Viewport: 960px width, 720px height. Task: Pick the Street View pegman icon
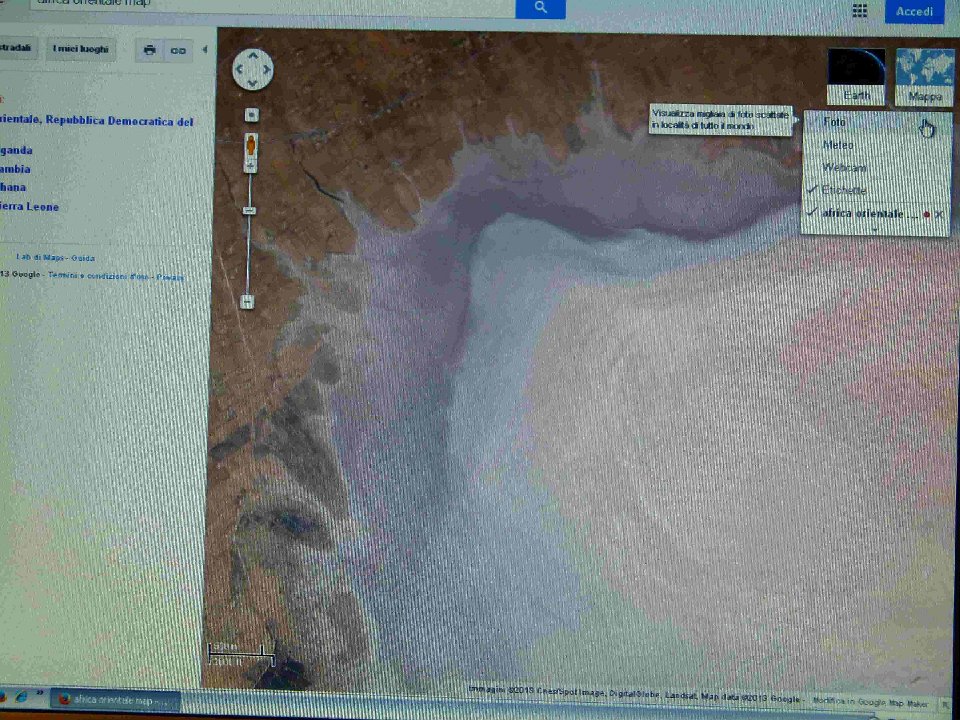pyautogui.click(x=251, y=147)
